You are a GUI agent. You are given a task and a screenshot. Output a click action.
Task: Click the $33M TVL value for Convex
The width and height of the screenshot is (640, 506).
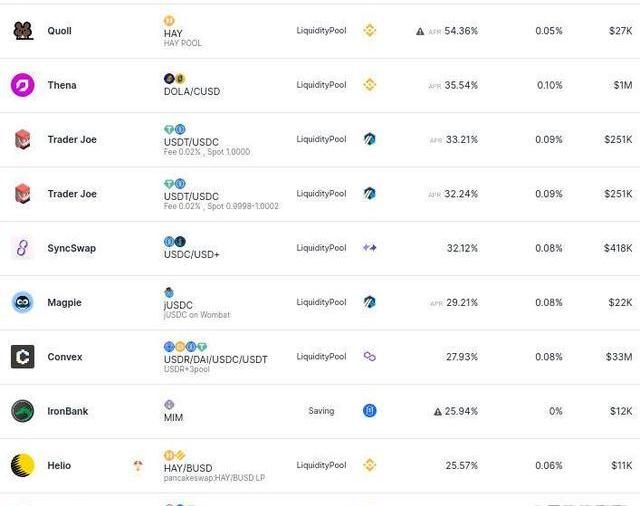pyautogui.click(x=619, y=357)
